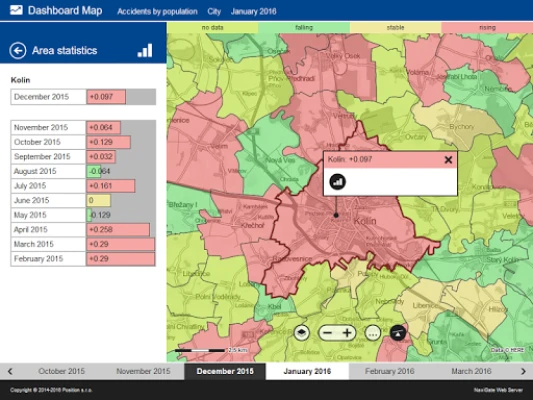Click the rising legend color swatch
Screen dimensions: 533x400
(x=487, y=28)
